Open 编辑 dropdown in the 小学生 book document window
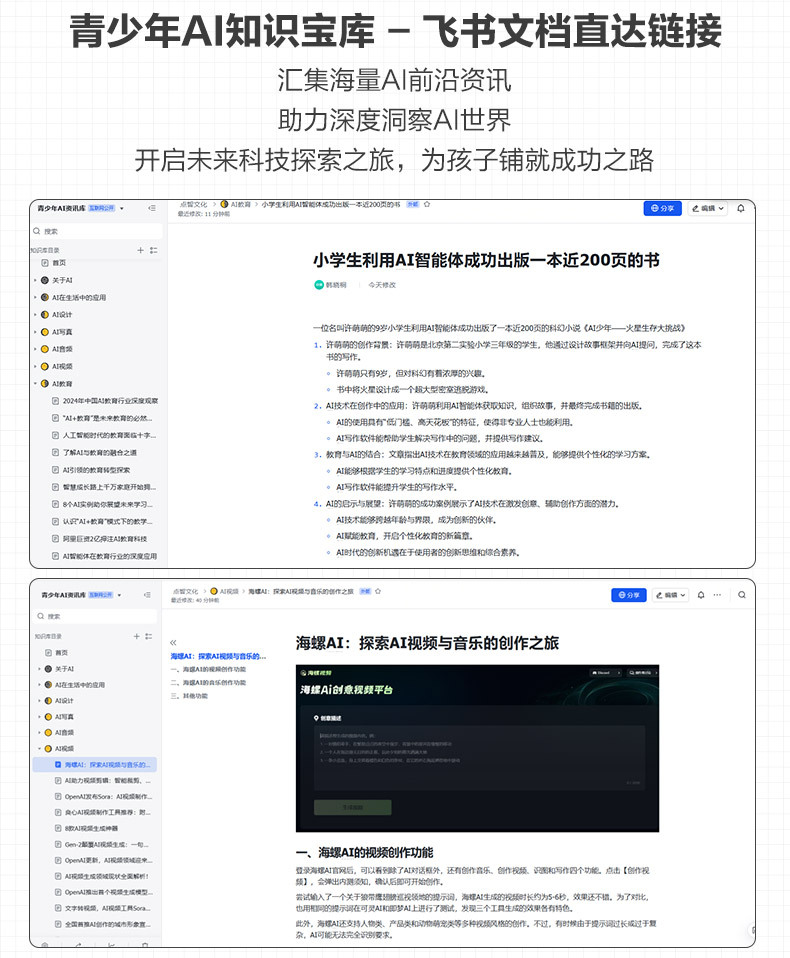This screenshot has width=790, height=958. (708, 208)
